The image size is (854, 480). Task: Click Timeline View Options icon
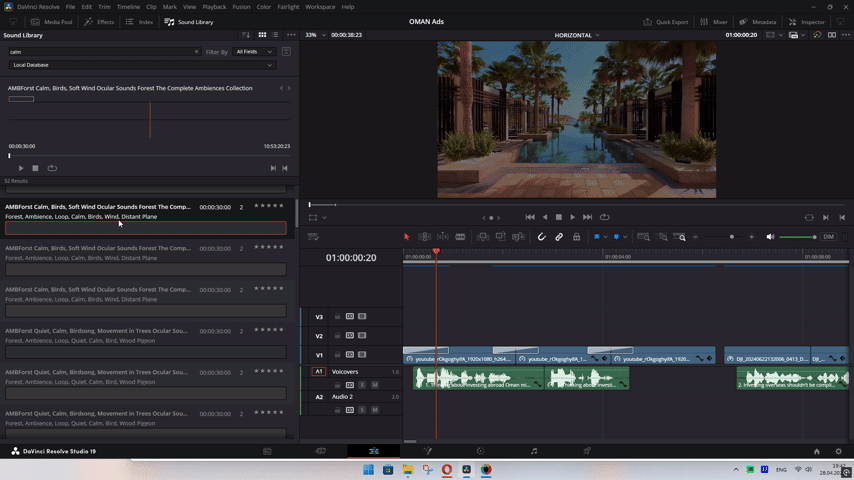(x=313, y=237)
